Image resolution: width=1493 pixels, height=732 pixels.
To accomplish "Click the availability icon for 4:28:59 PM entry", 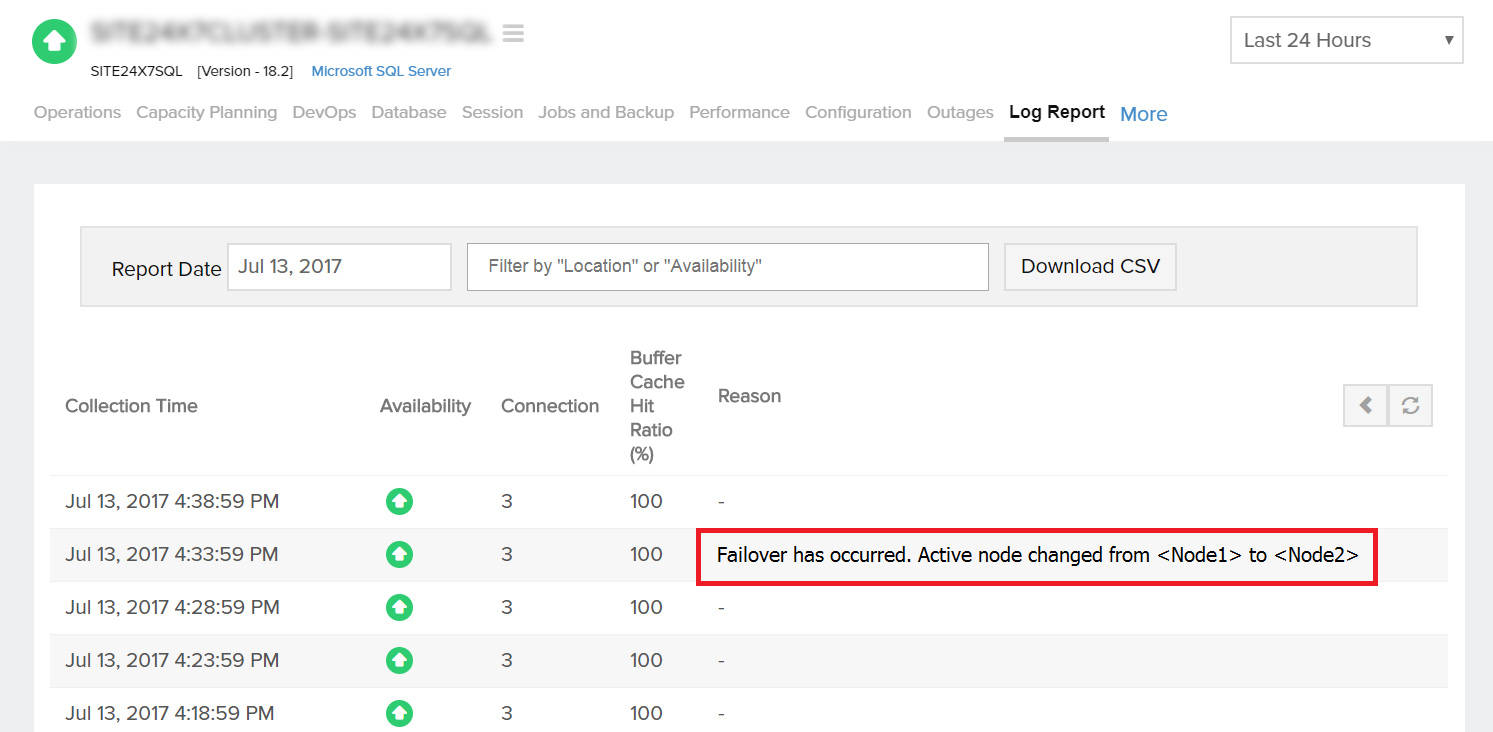I will [x=399, y=607].
